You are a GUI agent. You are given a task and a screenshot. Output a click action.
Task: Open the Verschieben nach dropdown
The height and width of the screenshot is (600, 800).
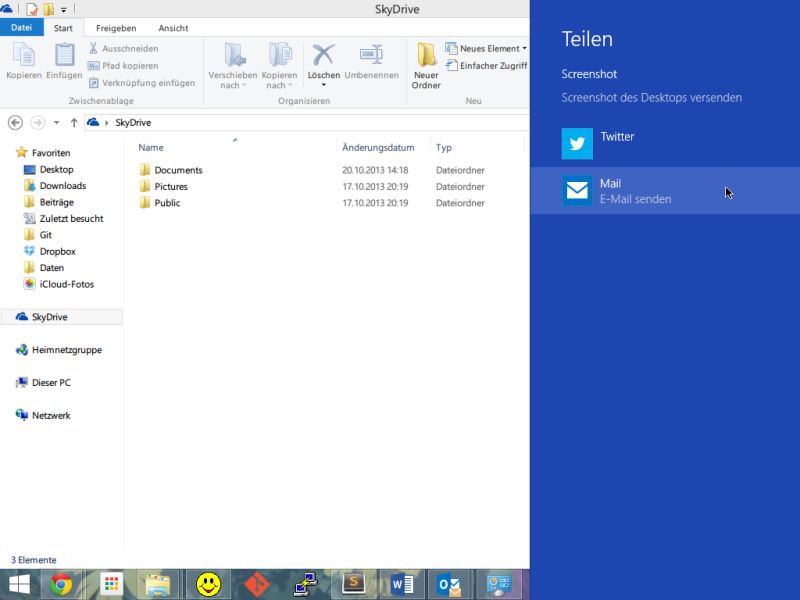click(233, 66)
